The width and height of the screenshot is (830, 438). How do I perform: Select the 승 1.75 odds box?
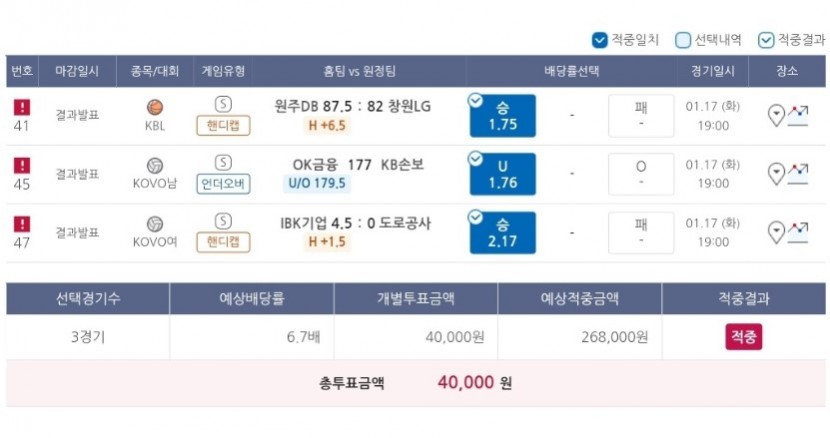tap(502, 116)
